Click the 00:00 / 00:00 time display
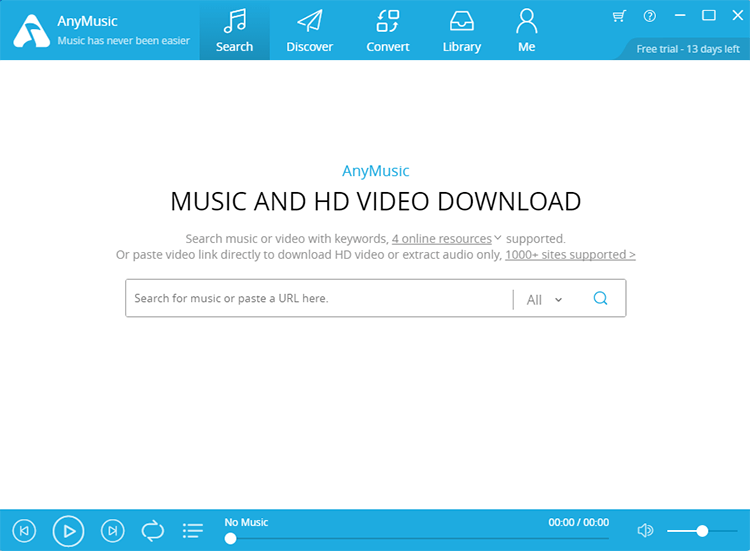750x551 pixels. (x=578, y=522)
